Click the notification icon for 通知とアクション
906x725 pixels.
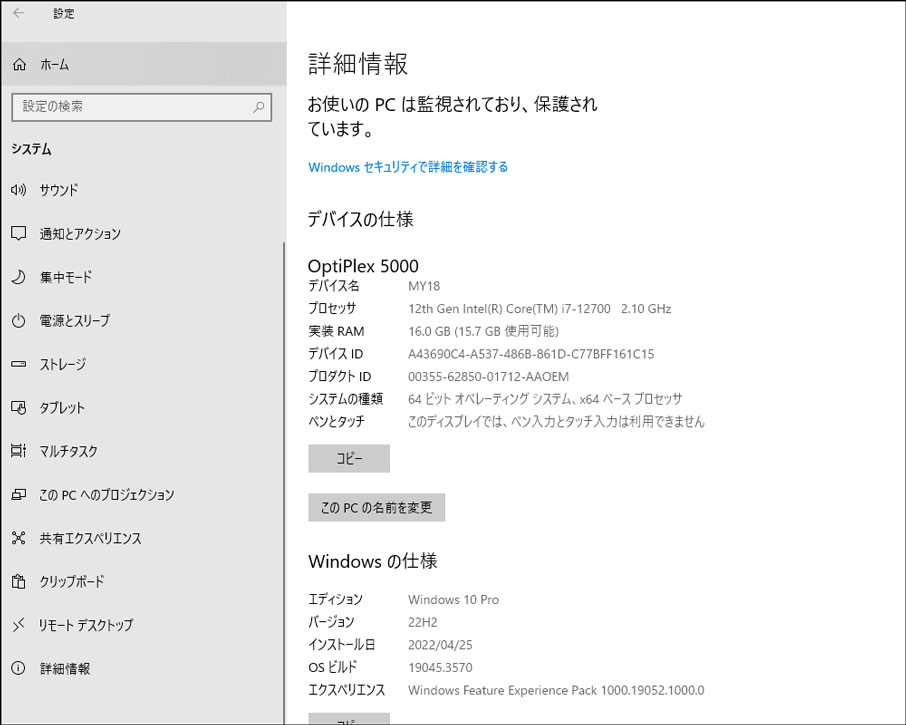[x=18, y=233]
